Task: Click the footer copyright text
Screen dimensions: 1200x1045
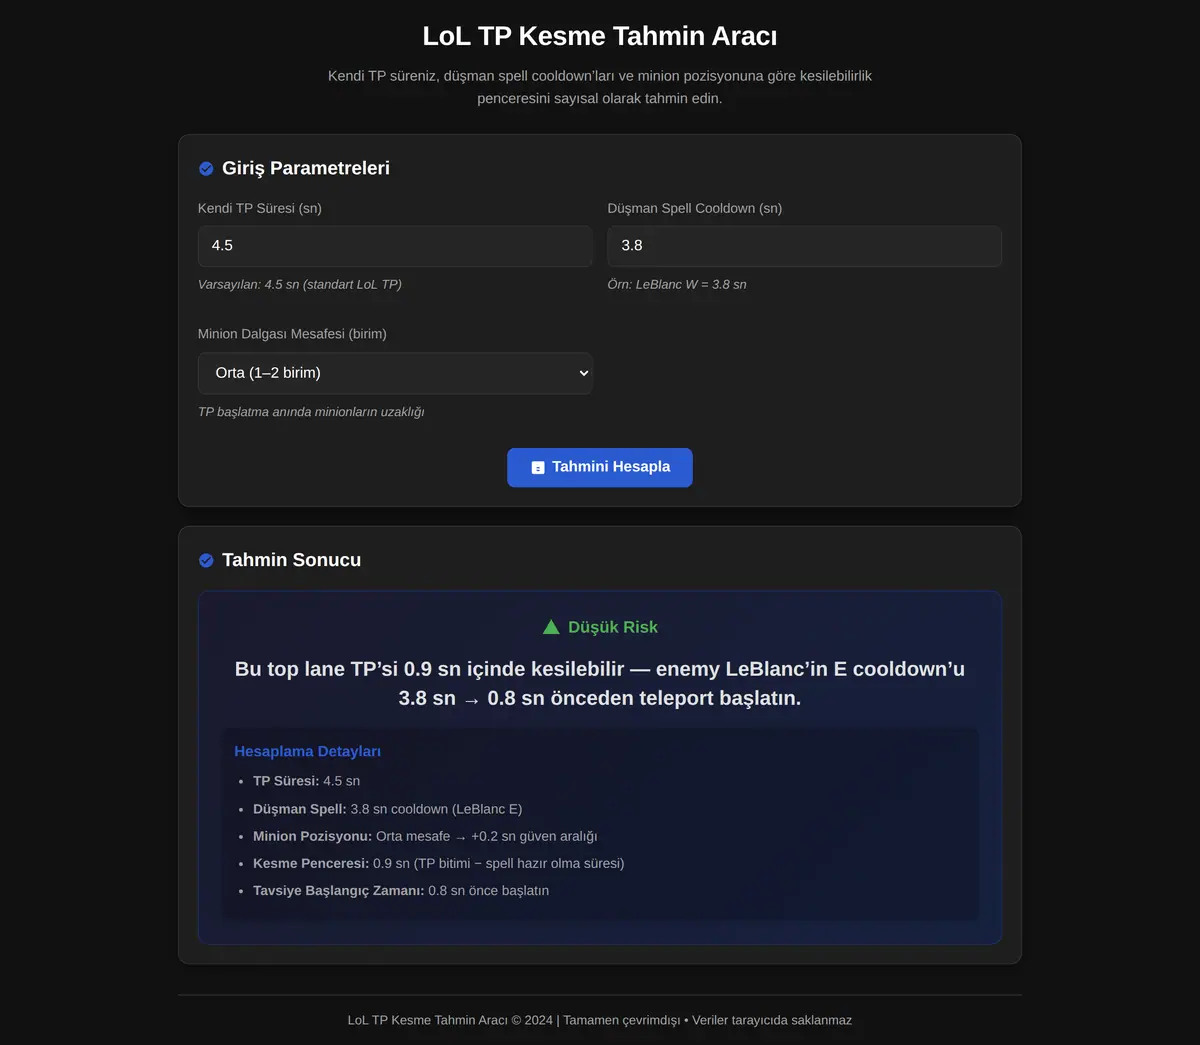Action: (x=600, y=1020)
